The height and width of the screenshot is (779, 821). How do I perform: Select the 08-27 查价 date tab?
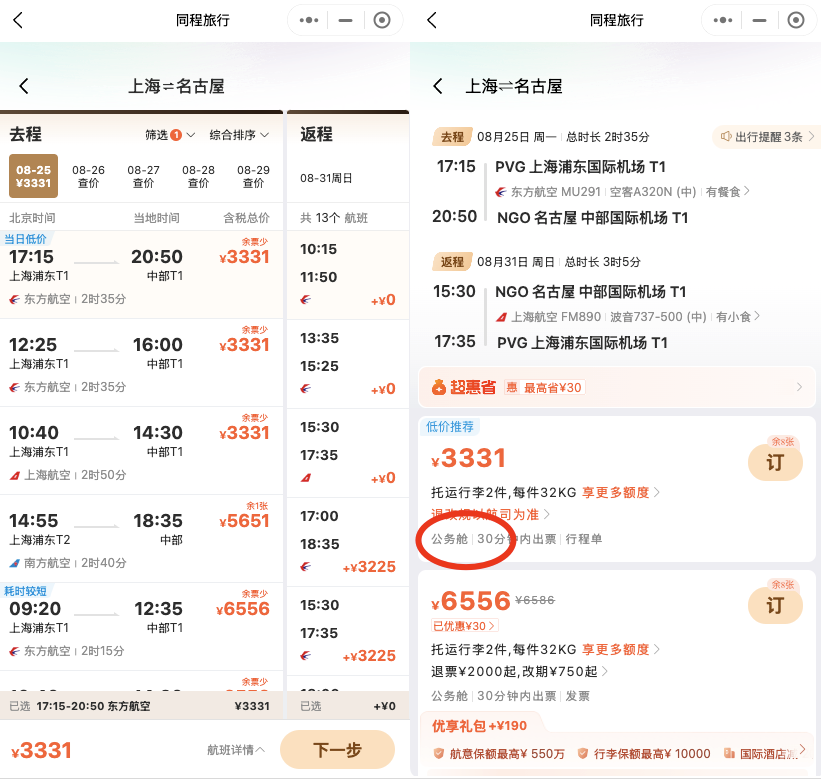point(143,176)
